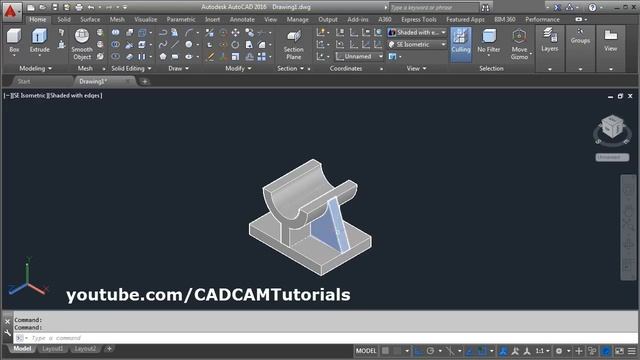Click the Smooth Object mesh tool

click(82, 44)
